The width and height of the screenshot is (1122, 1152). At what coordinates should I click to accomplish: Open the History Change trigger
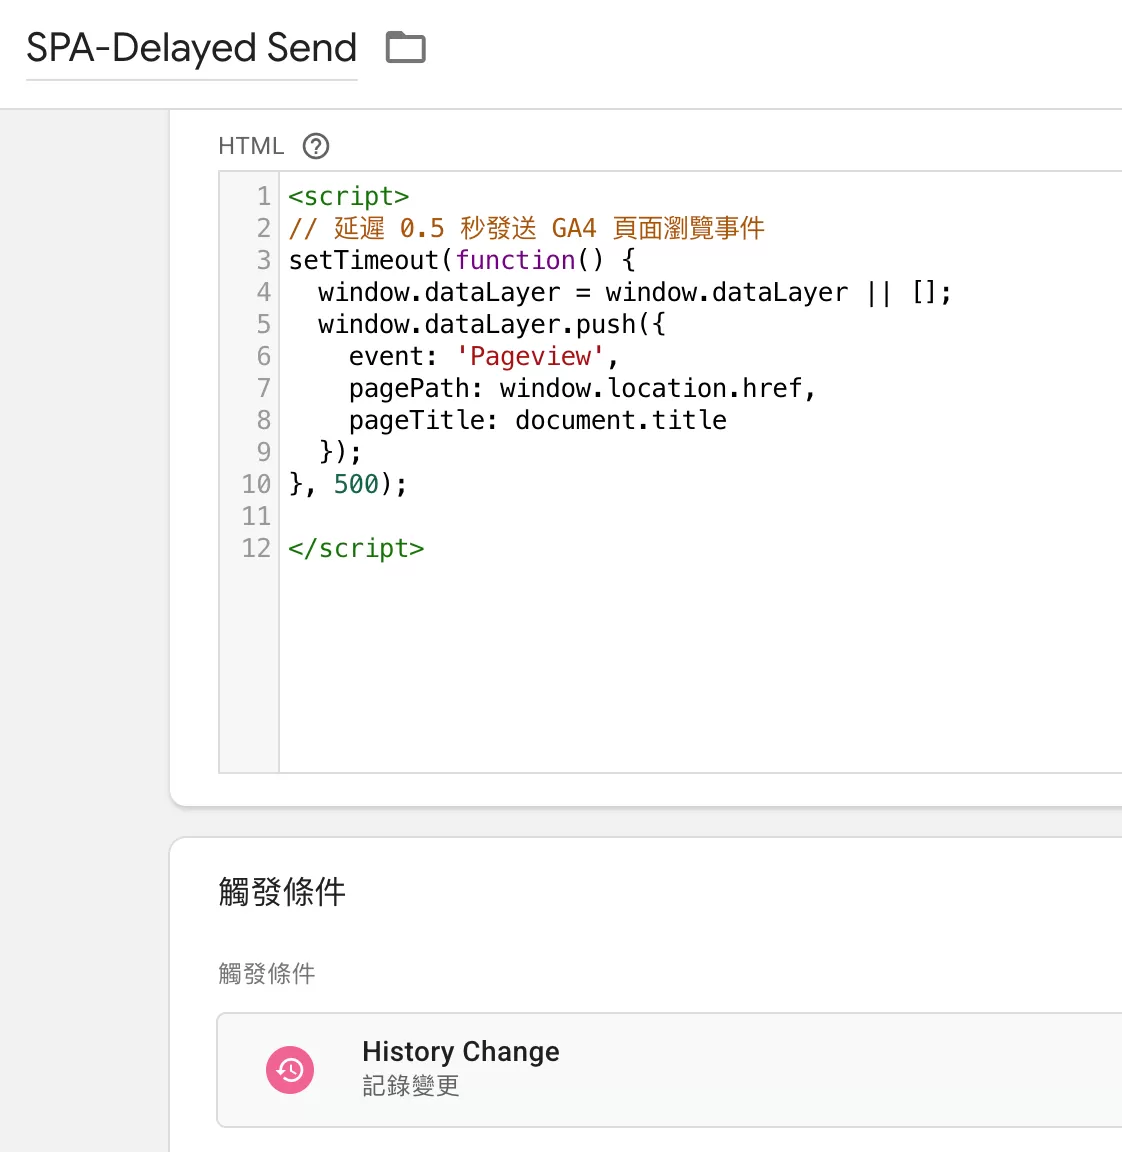coord(669,1070)
